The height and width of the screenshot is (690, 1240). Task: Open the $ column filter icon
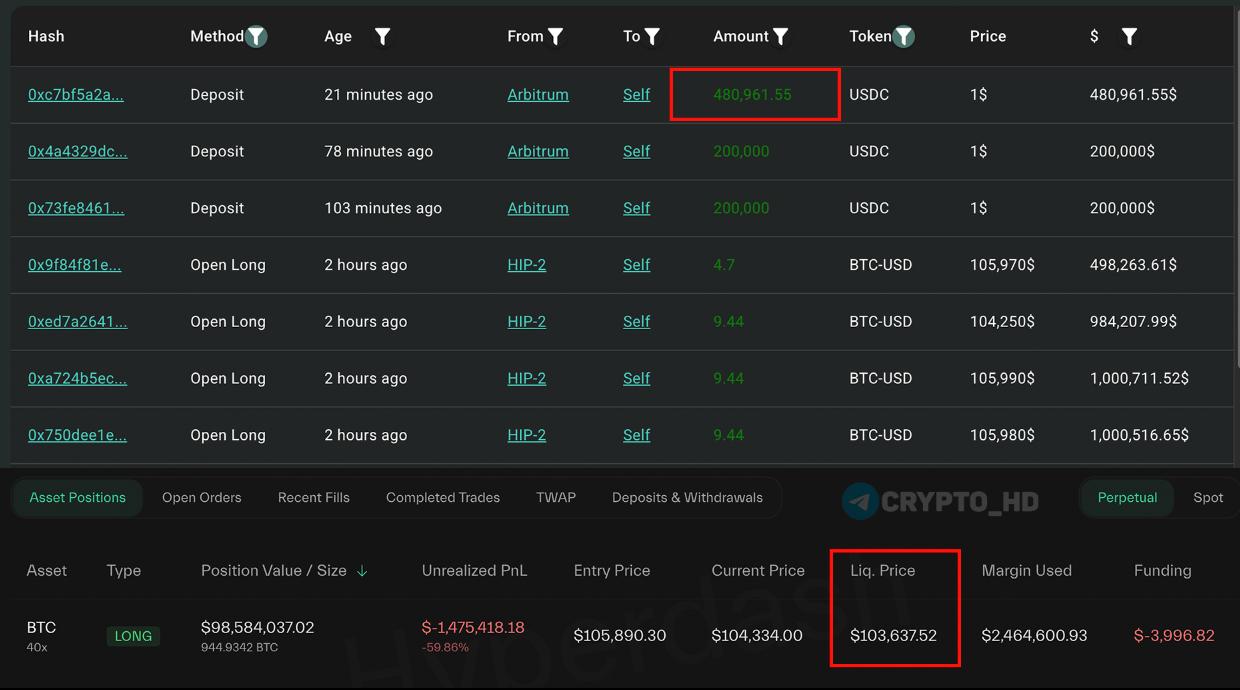click(x=1129, y=37)
